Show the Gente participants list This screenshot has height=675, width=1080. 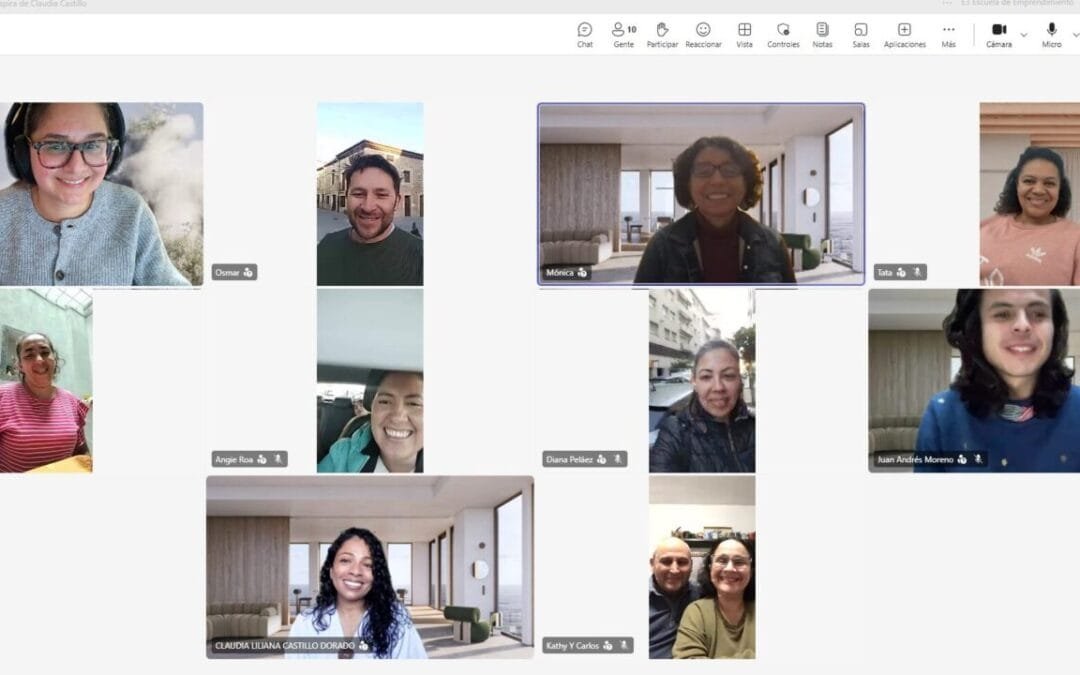coord(623,34)
